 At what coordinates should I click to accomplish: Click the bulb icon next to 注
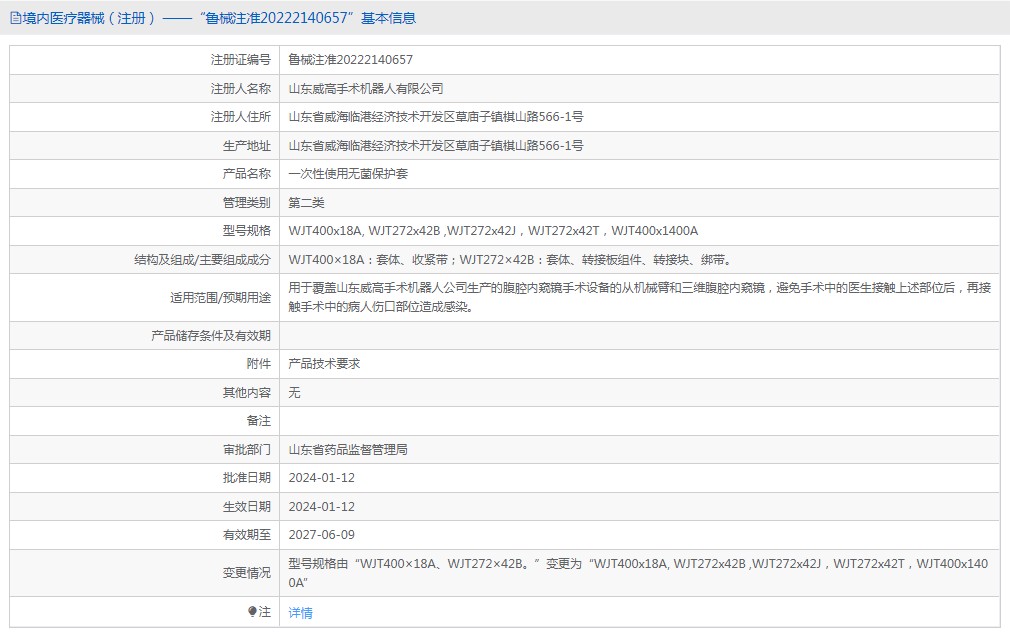[x=252, y=612]
